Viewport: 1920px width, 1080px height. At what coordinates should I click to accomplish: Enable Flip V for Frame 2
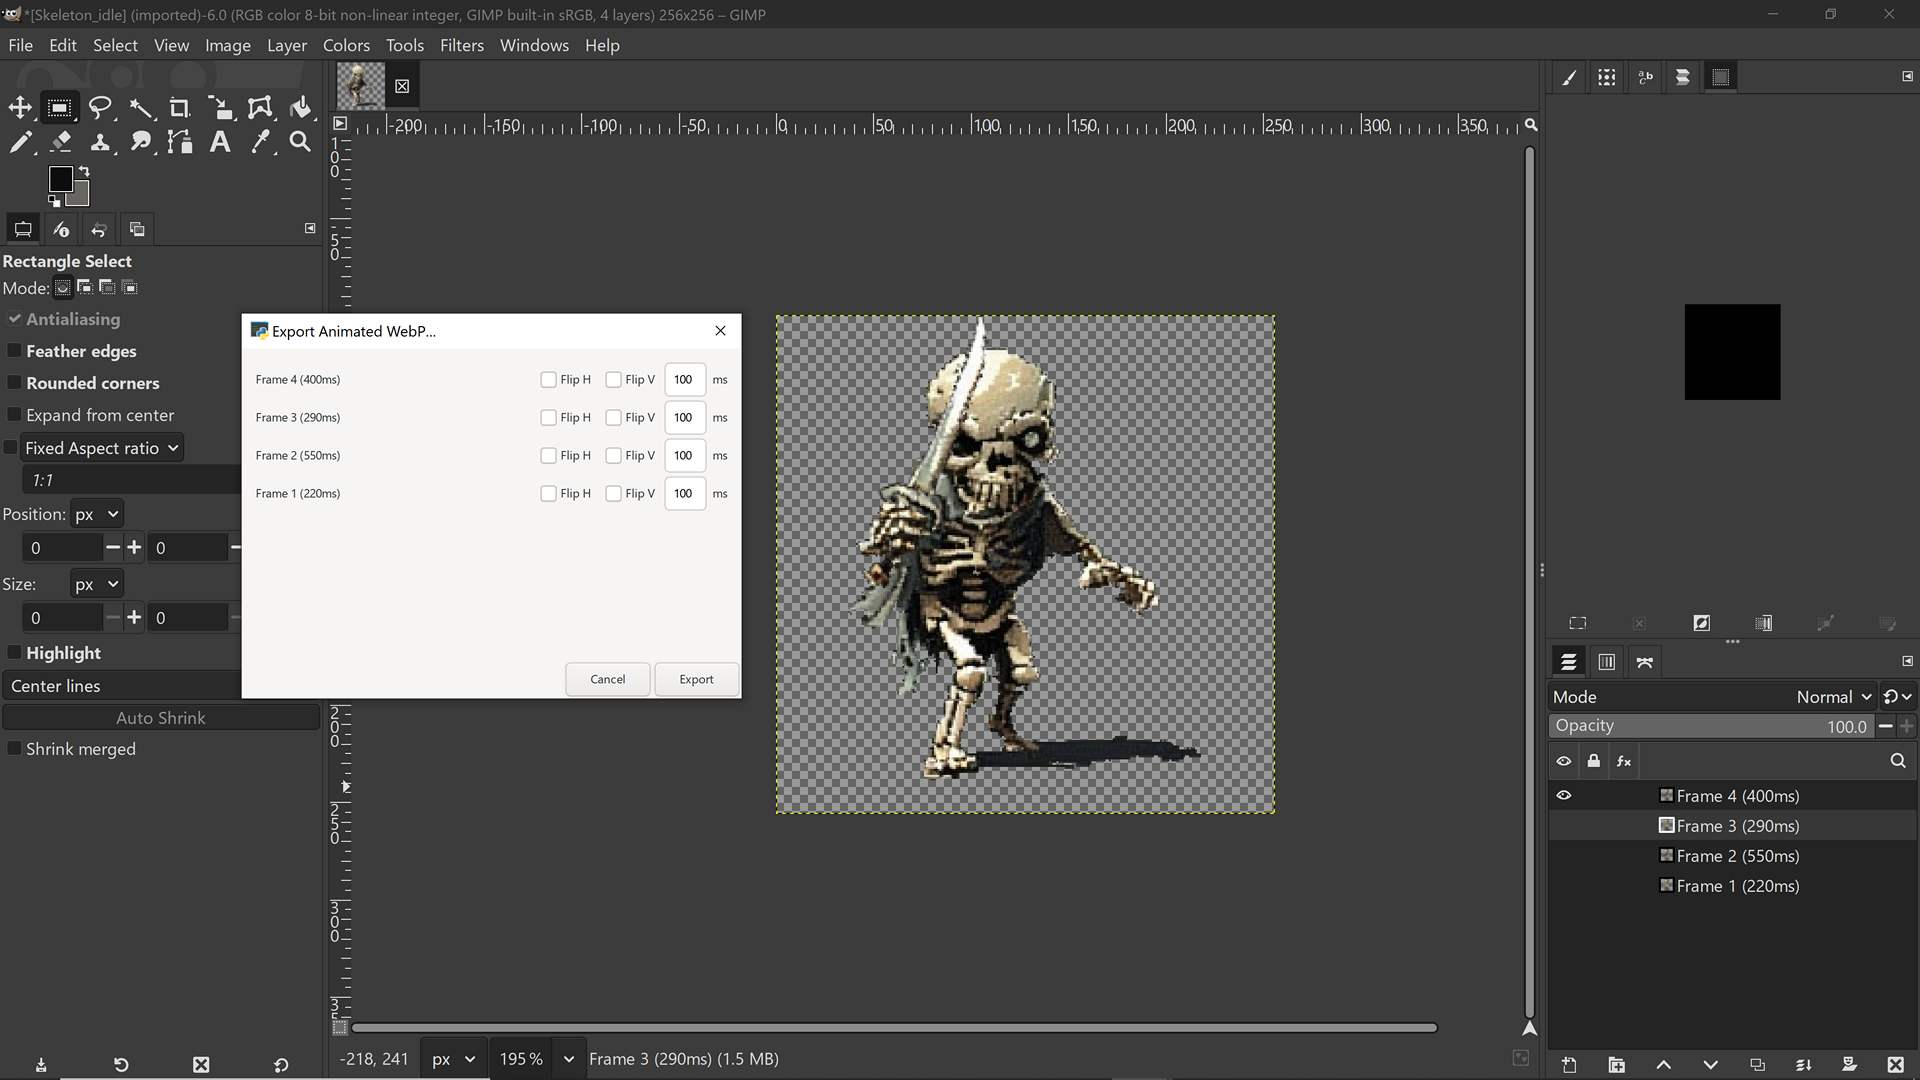[613, 456]
